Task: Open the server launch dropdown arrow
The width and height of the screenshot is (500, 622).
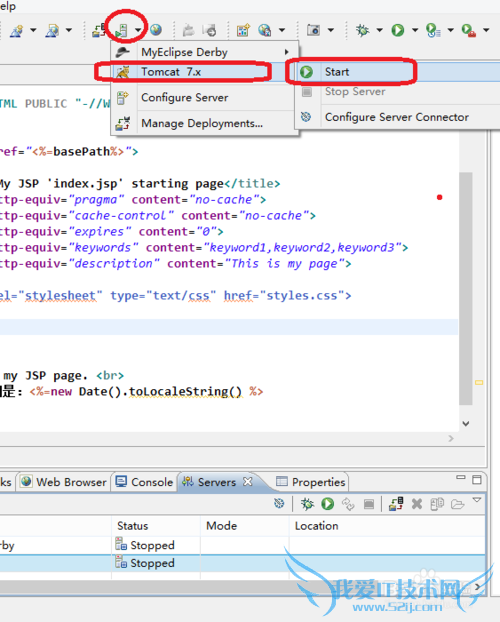Action: (137, 30)
